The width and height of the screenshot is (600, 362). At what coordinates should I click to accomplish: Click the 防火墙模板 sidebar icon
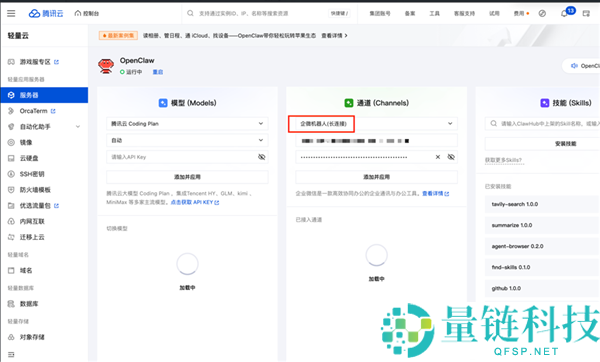tap(11, 190)
